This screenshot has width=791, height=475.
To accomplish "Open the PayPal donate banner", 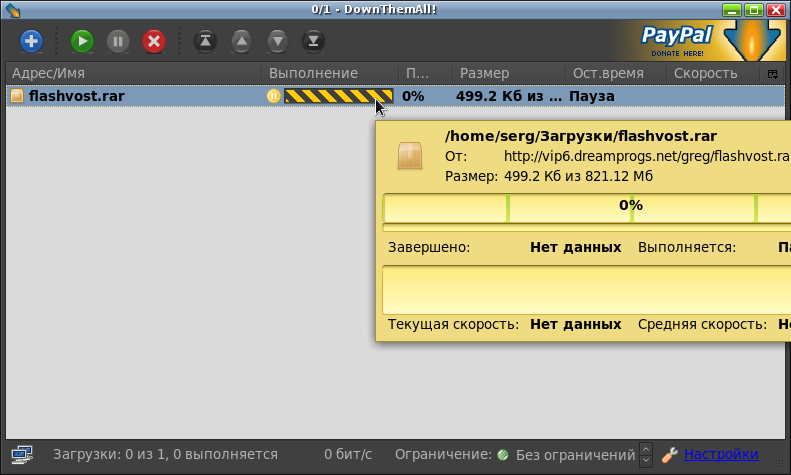I will tap(701, 41).
